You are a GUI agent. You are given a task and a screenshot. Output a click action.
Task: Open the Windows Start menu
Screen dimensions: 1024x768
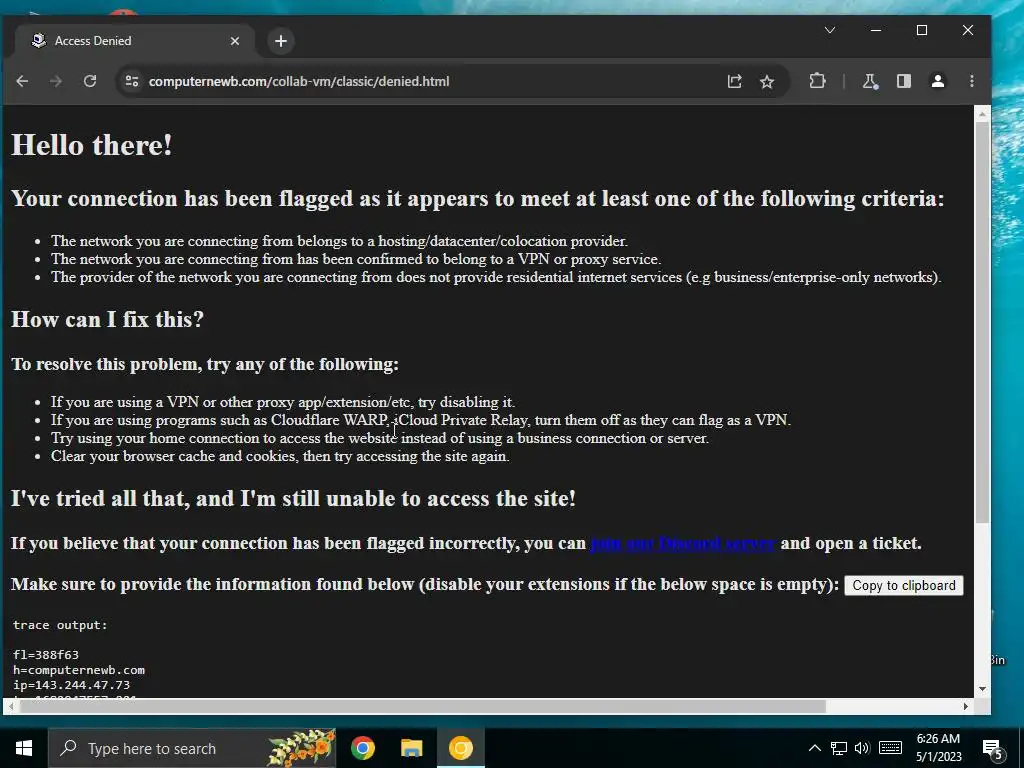point(24,748)
